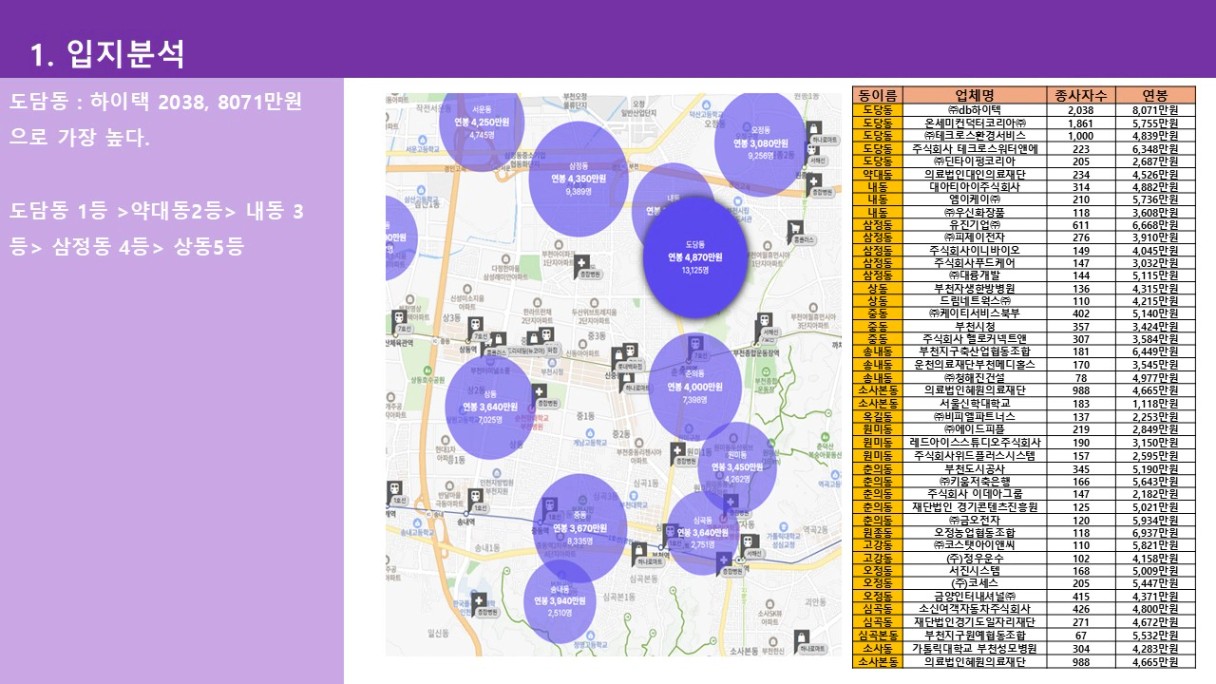Select the 오정동 3,080만원 map bubble
This screenshot has width=1216, height=684.
point(760,144)
